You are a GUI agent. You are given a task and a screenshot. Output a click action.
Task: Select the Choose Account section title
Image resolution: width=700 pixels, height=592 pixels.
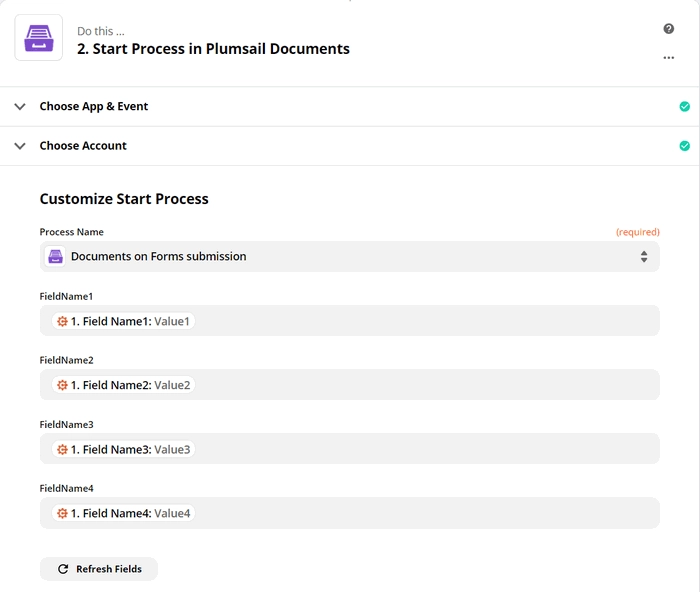(x=83, y=146)
